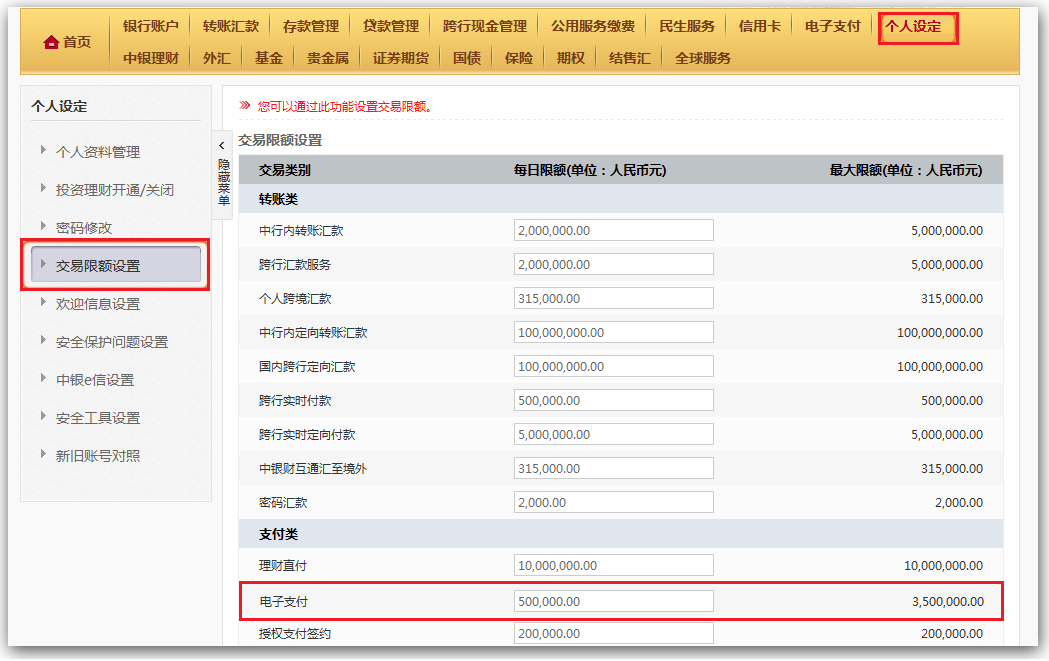Focus the 个人跨境汇款 limit input box
Image resolution: width=1049 pixels, height=661 pixels.
tap(613, 298)
